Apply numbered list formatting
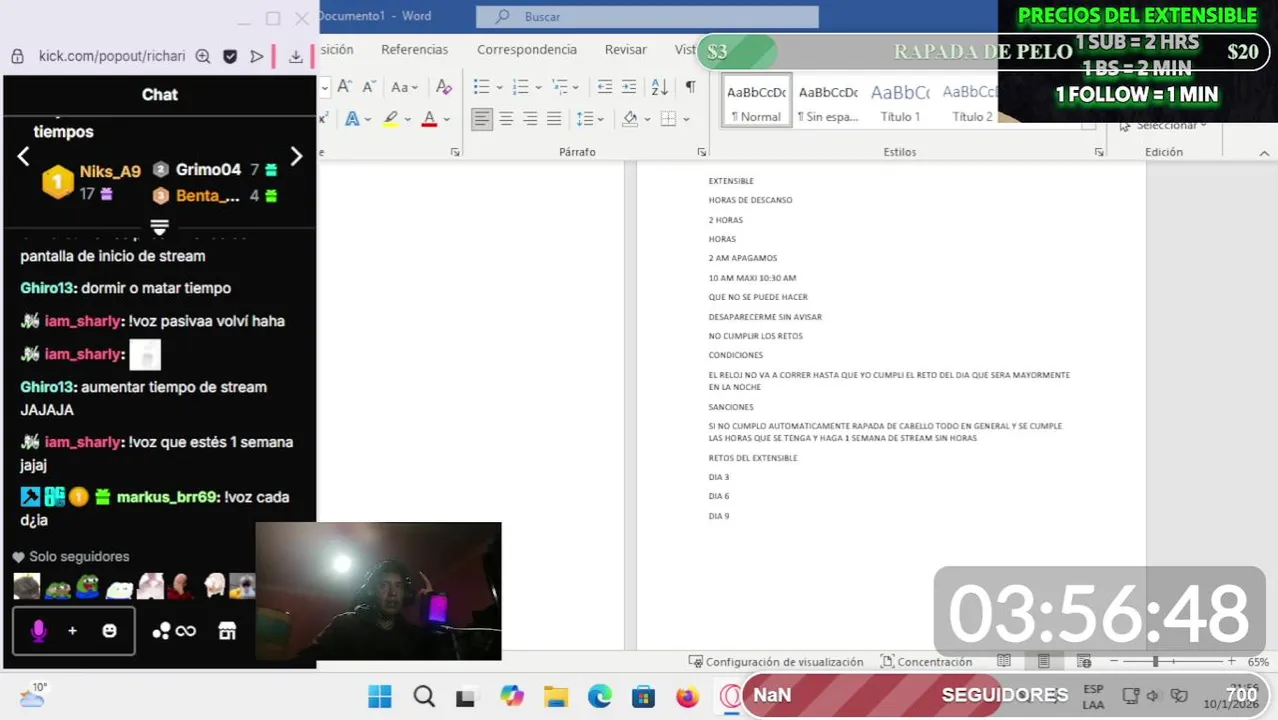Screen dimensions: 1278x720 coord(520,87)
